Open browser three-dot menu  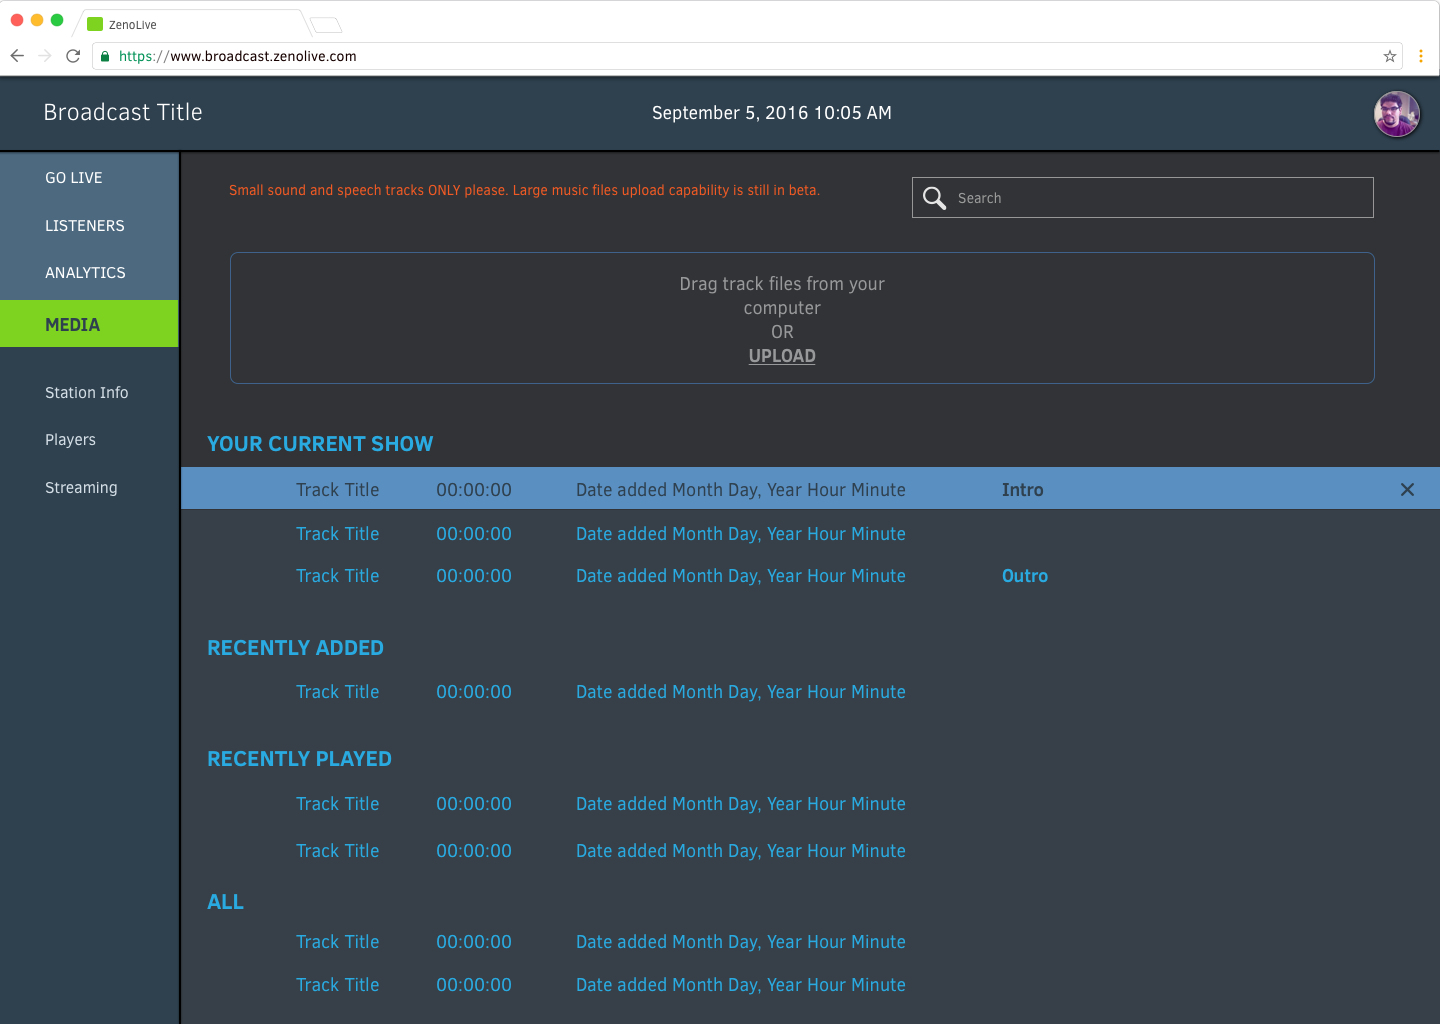[x=1421, y=56]
